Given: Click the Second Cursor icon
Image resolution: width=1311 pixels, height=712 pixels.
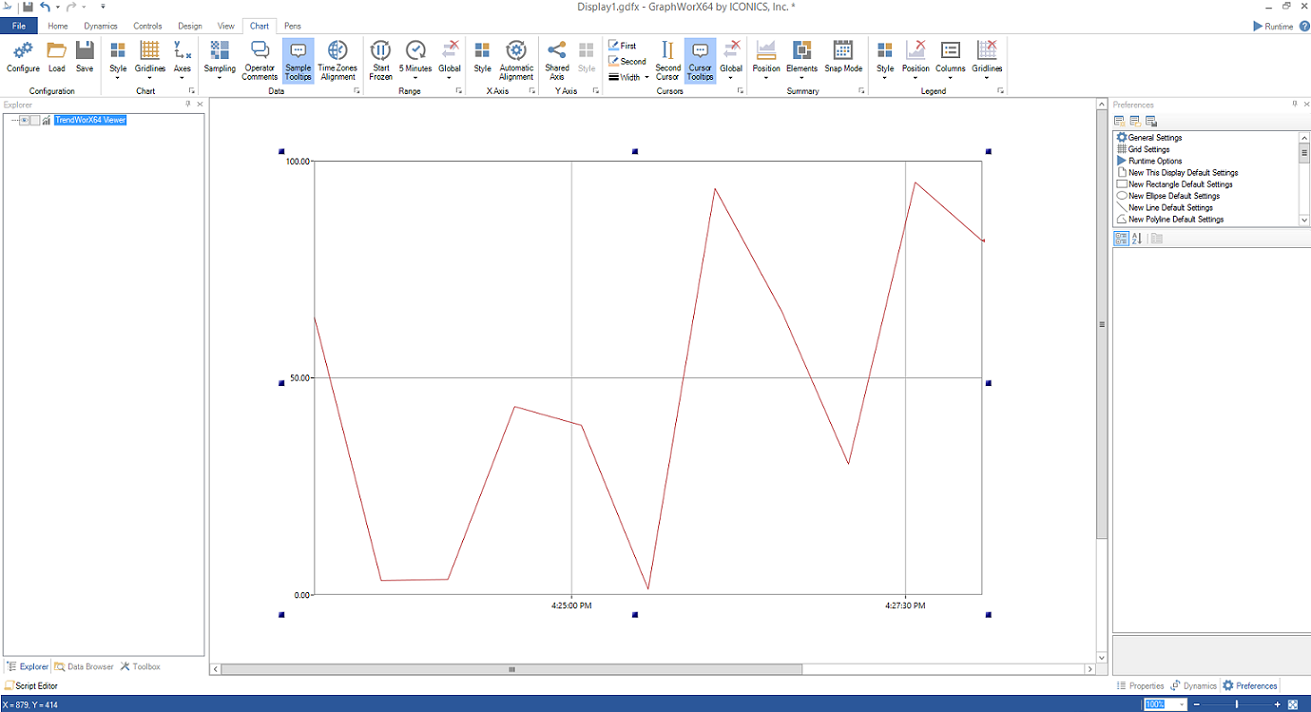Looking at the screenshot, I should [668, 58].
